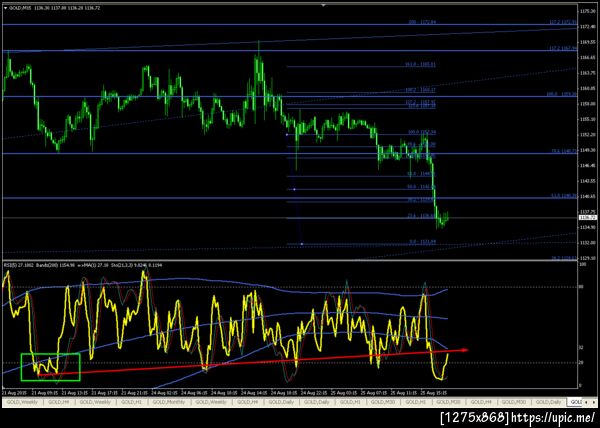
Task: Click the tab strip's left scroll arrow
Action: [x=586, y=402]
